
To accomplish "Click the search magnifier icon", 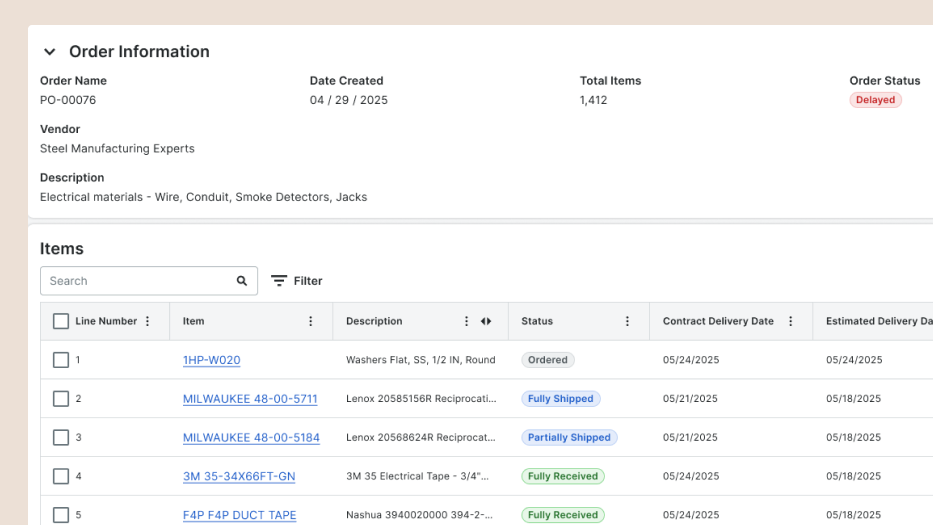I will click(x=242, y=281).
